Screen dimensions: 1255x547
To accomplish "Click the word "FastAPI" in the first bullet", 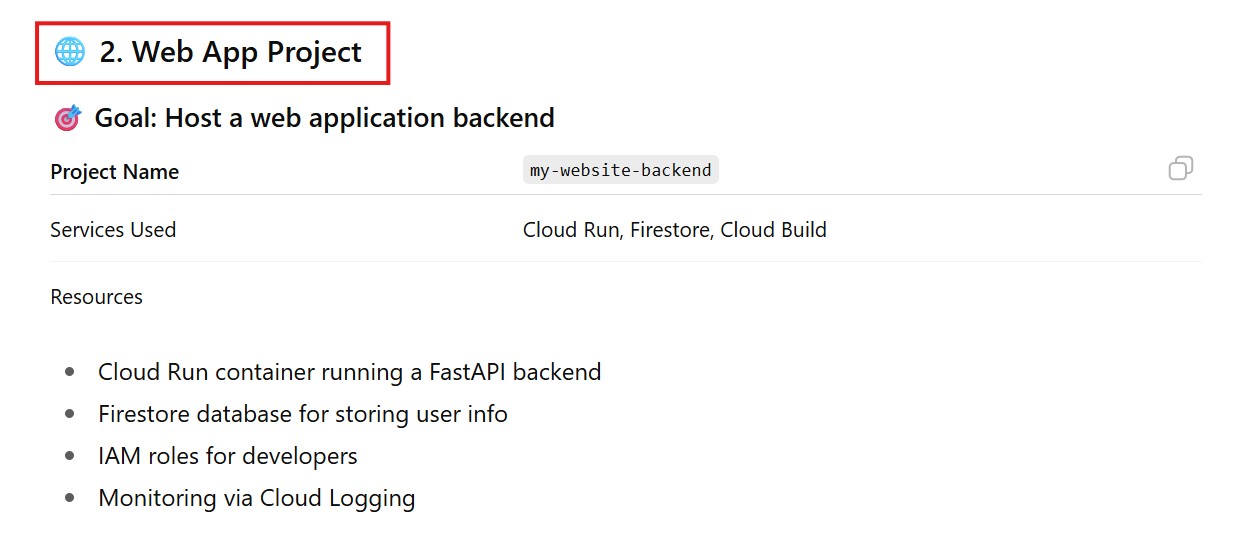I will click(x=470, y=372).
